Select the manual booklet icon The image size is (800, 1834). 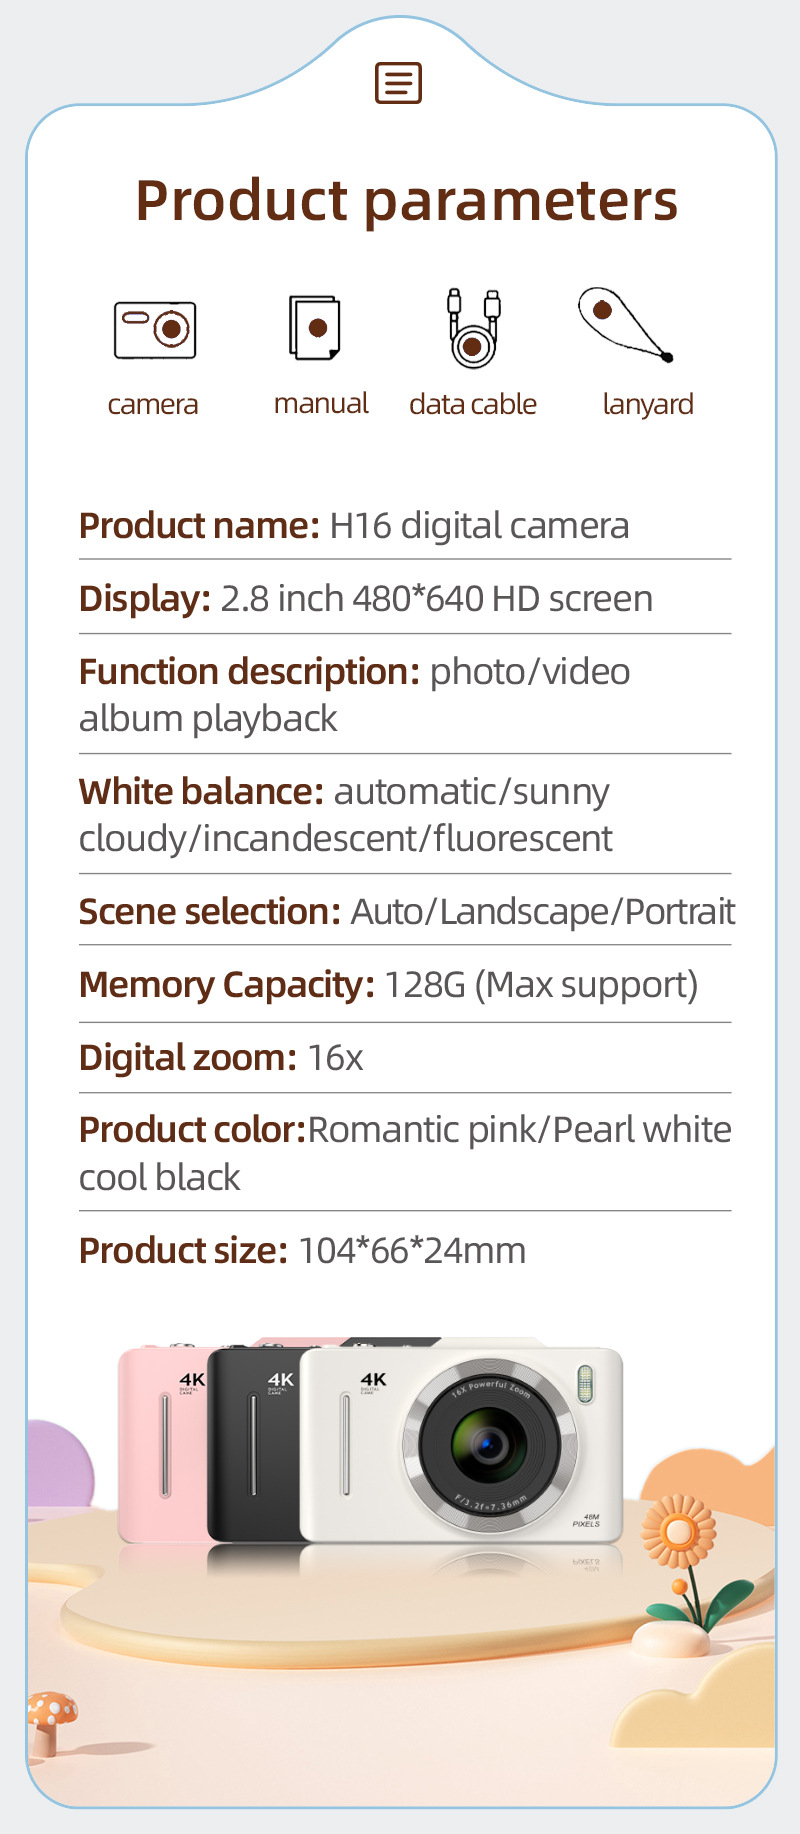click(x=315, y=327)
